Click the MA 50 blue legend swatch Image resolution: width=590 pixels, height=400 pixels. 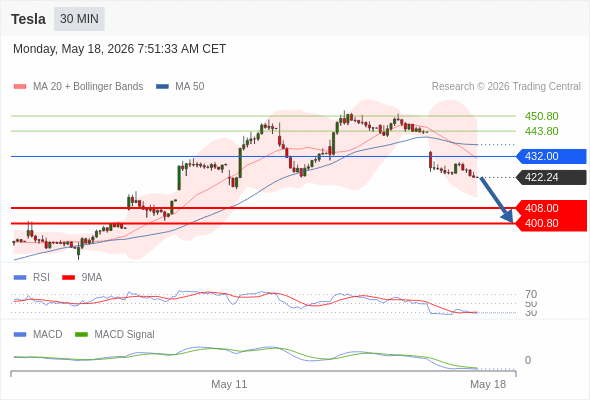click(162, 87)
